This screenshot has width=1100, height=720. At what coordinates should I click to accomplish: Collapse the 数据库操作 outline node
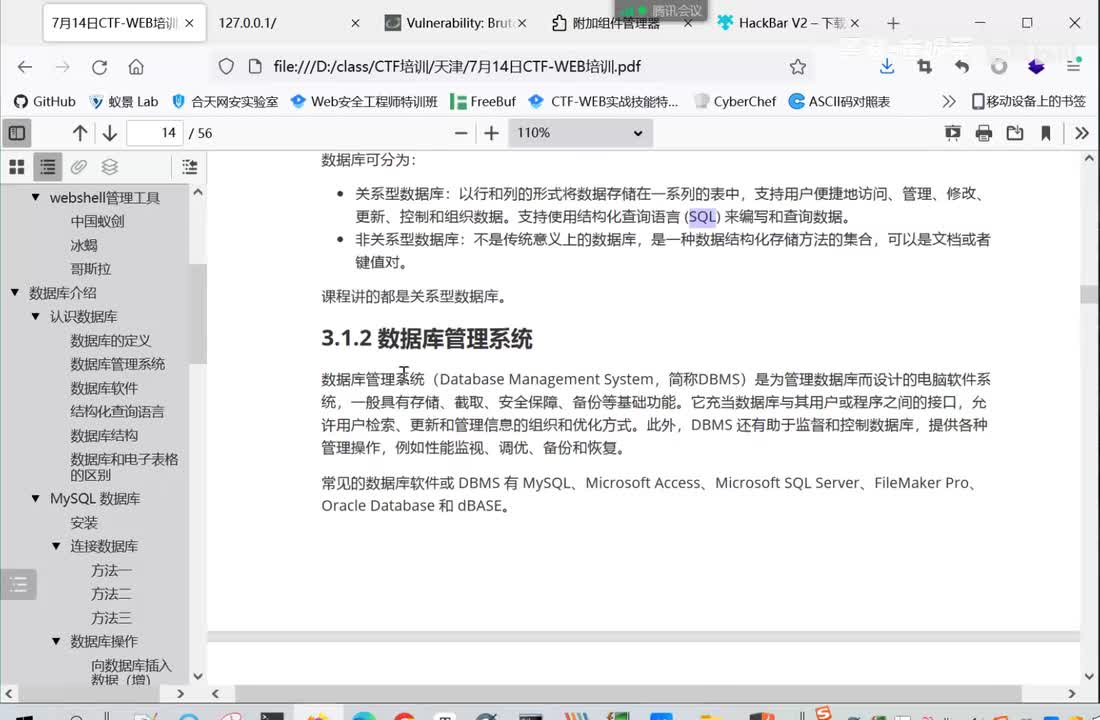tap(56, 641)
